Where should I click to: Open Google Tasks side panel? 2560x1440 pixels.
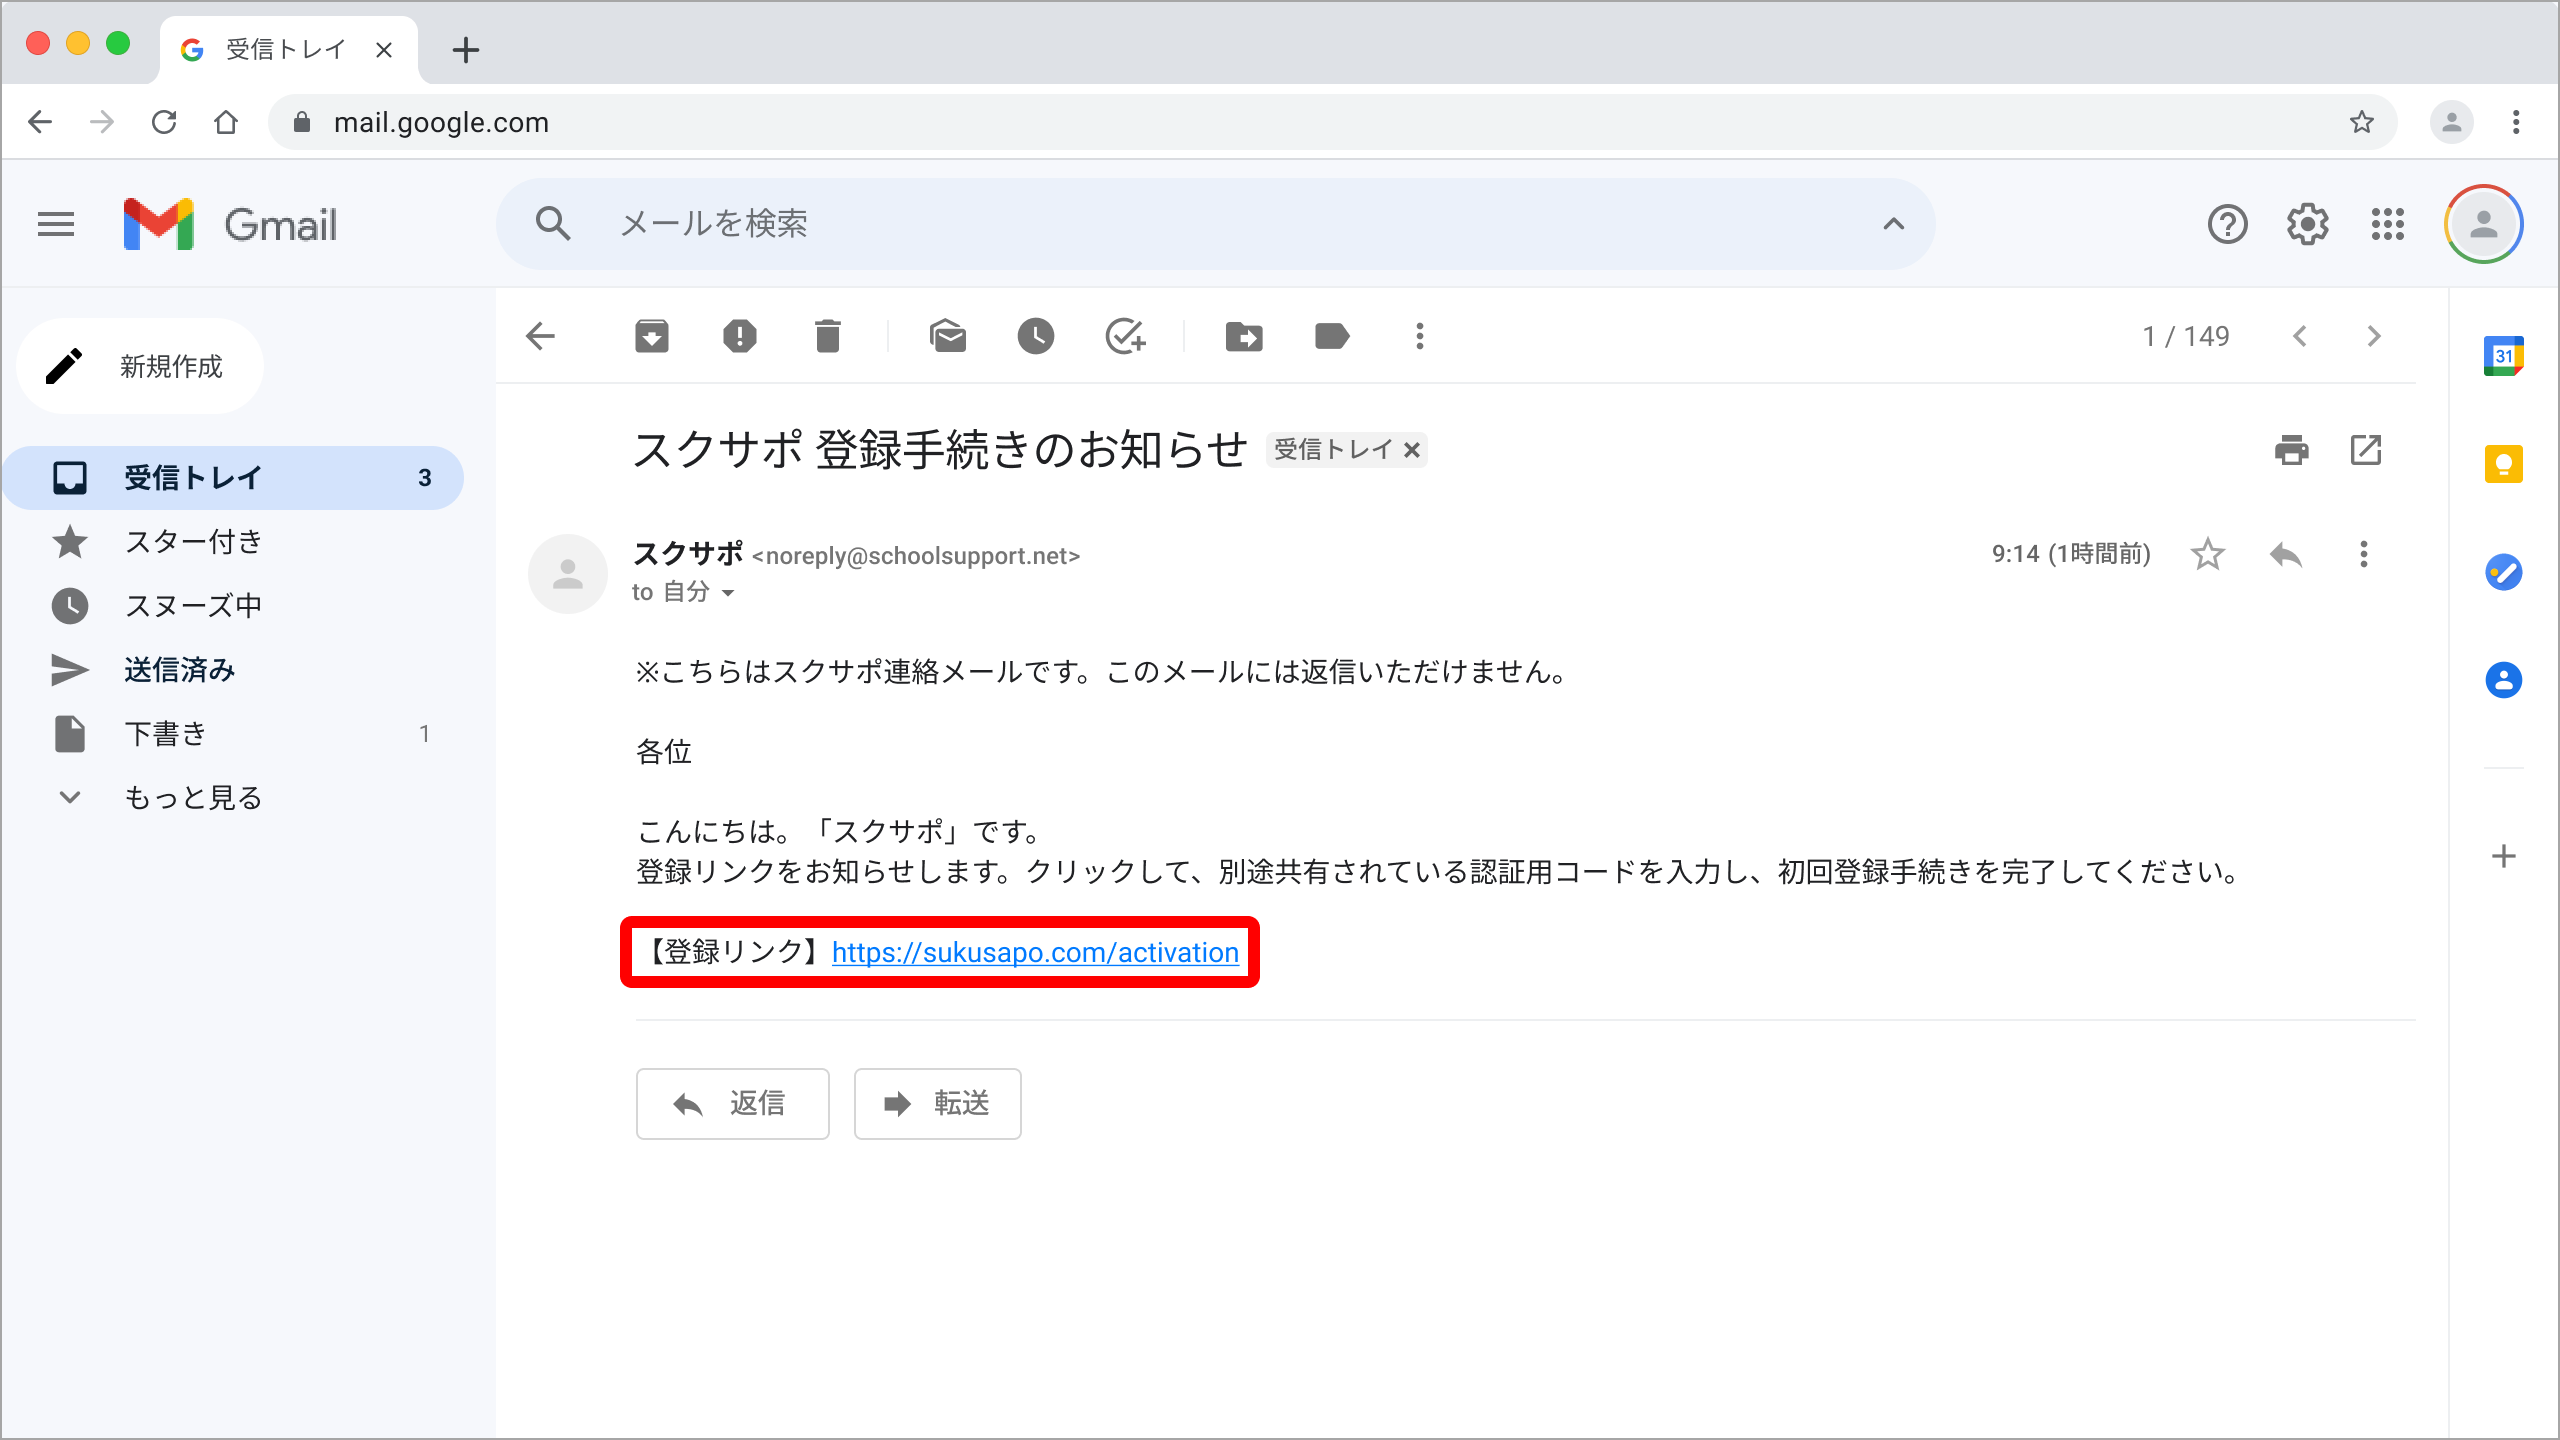(2503, 572)
